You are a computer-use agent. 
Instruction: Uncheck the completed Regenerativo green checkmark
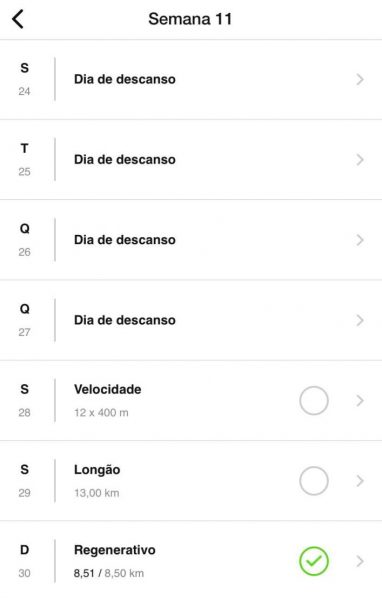[314, 561]
